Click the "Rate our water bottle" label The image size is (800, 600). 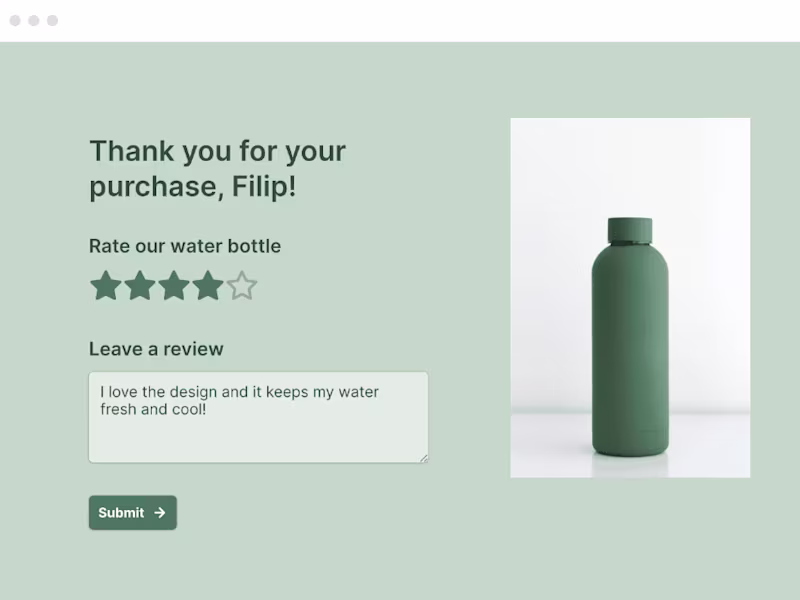(185, 246)
